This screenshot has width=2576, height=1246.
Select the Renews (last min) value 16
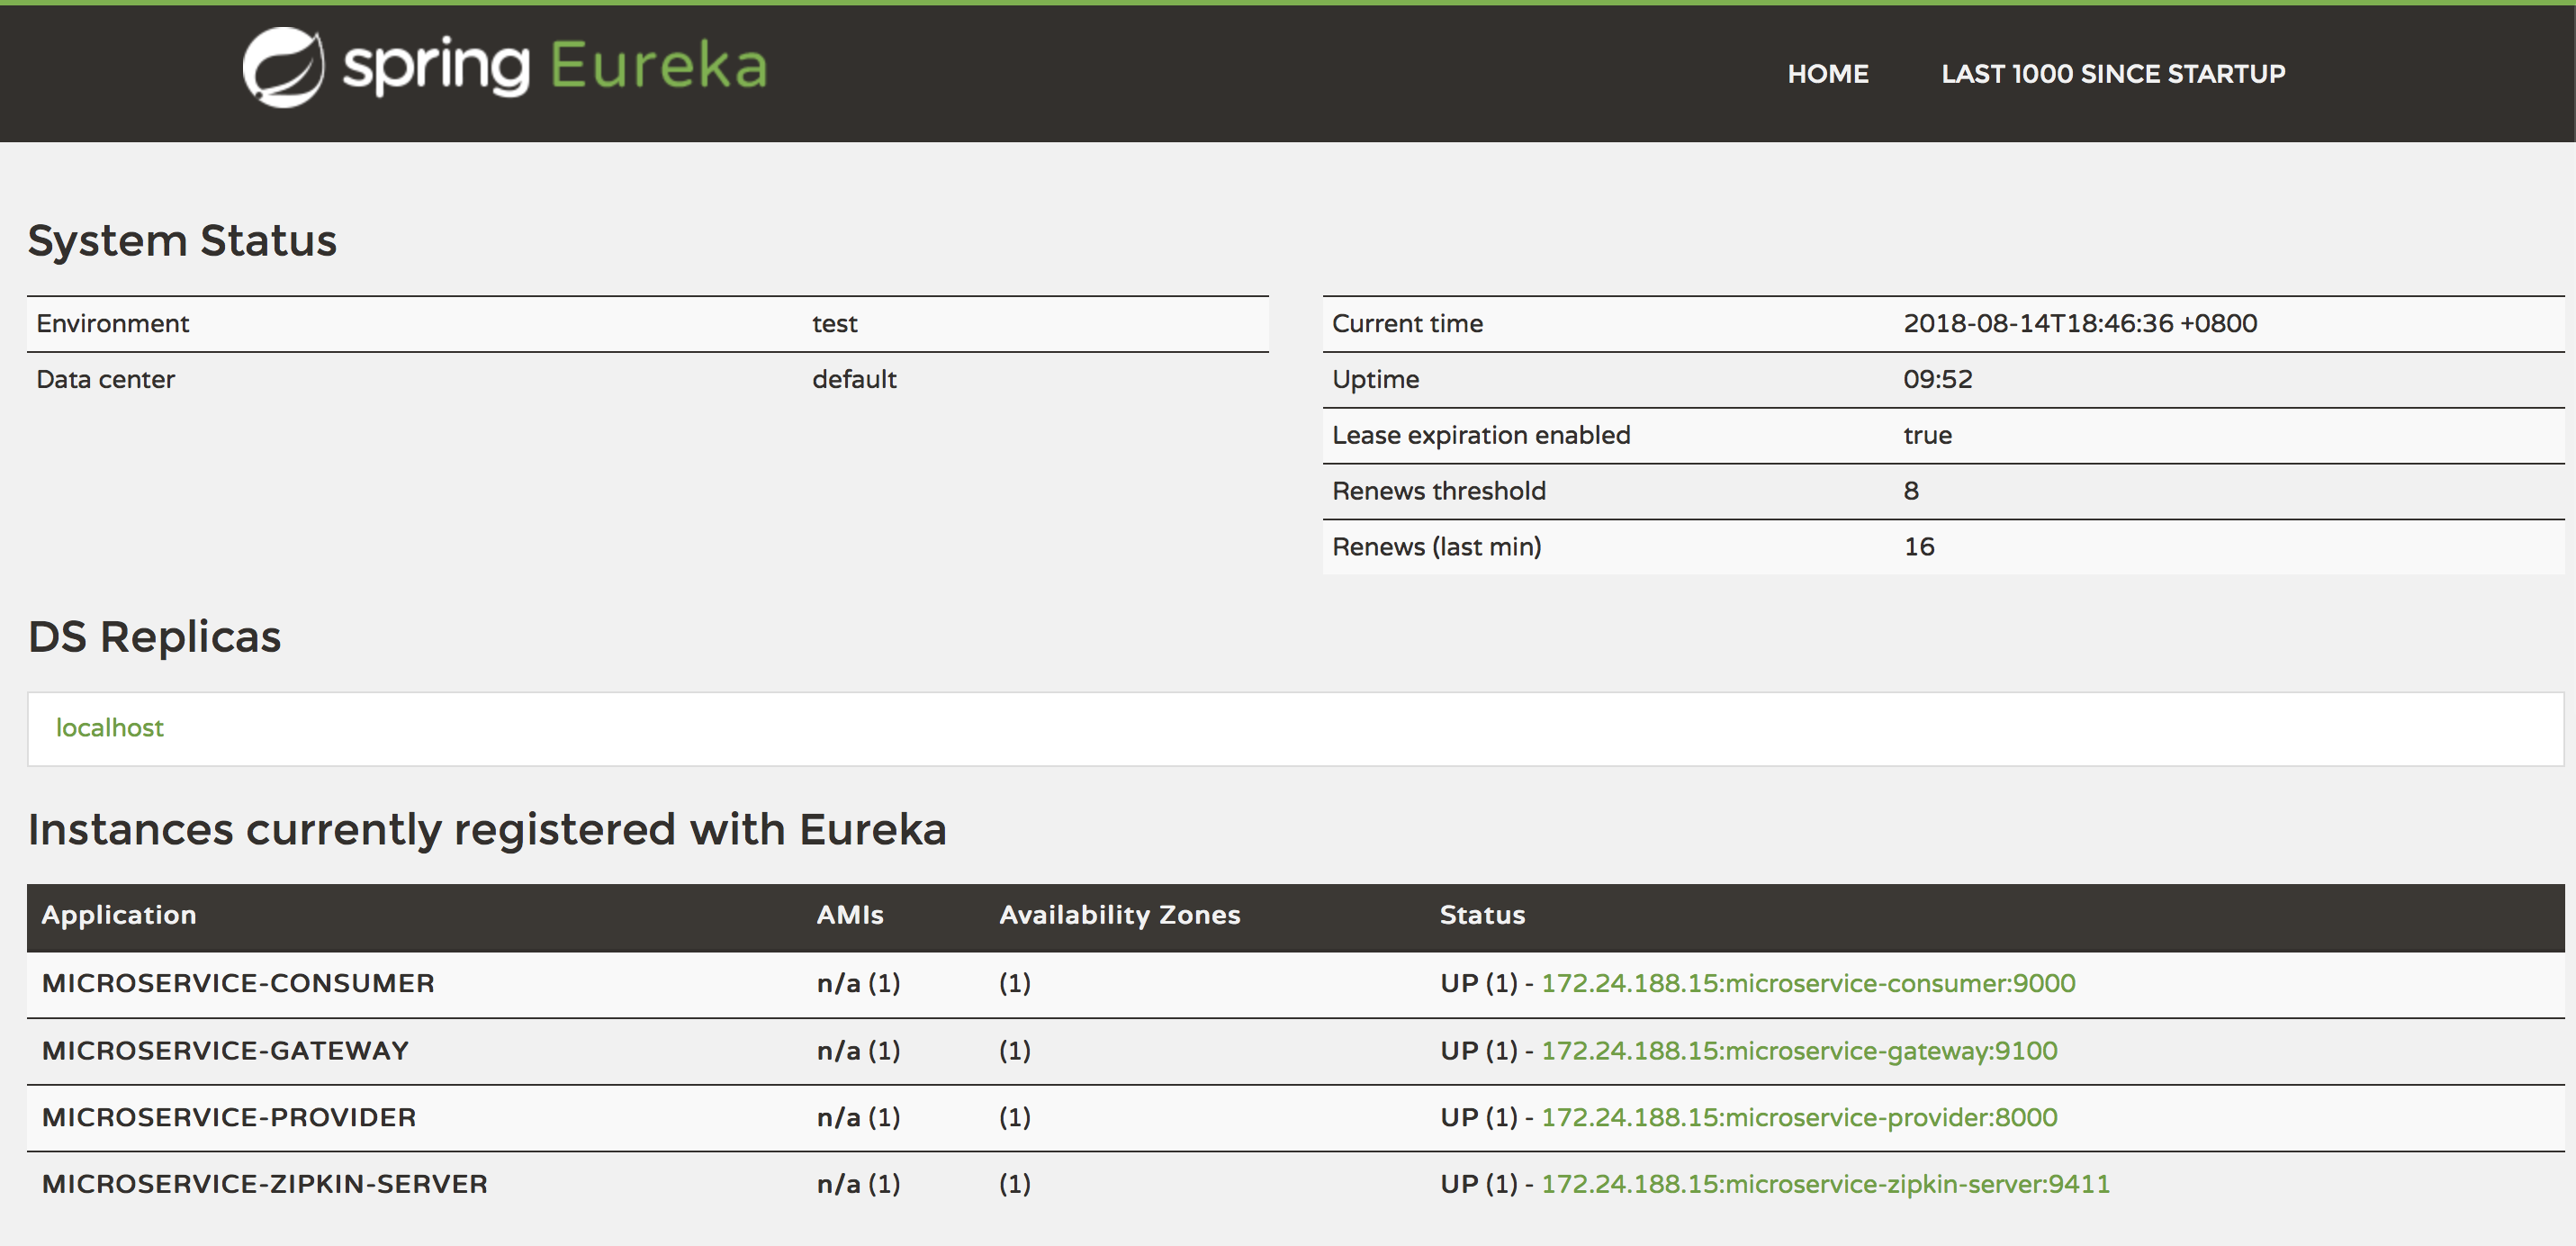[x=1918, y=547]
